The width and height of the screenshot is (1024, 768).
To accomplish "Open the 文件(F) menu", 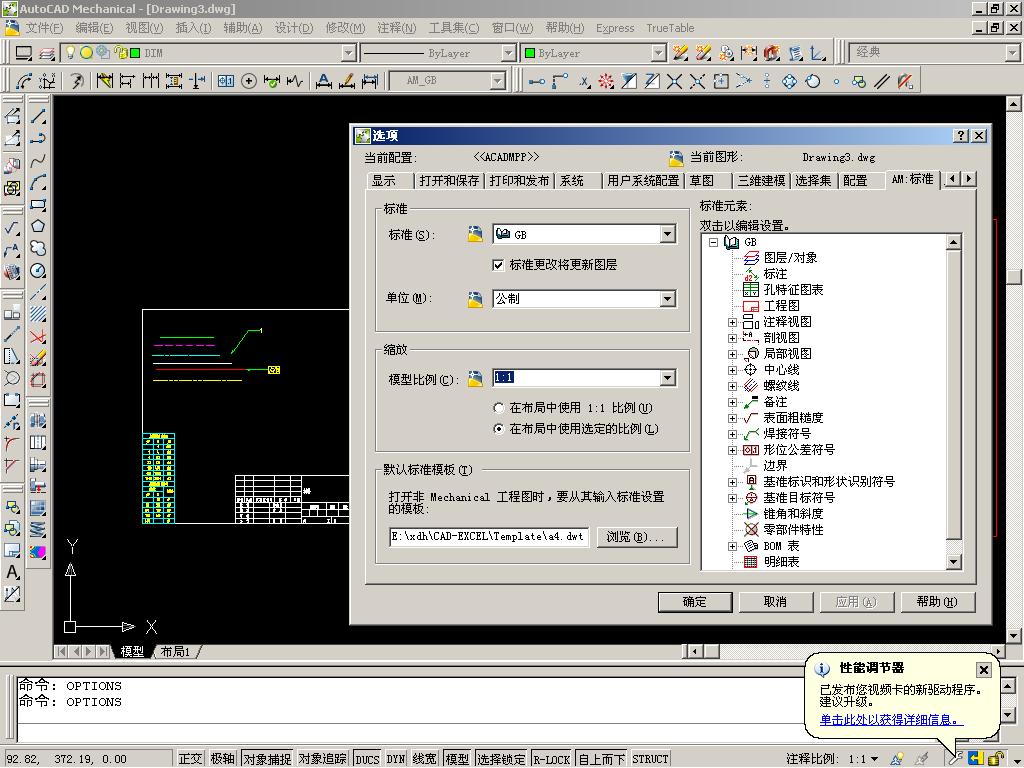I will coord(44,28).
